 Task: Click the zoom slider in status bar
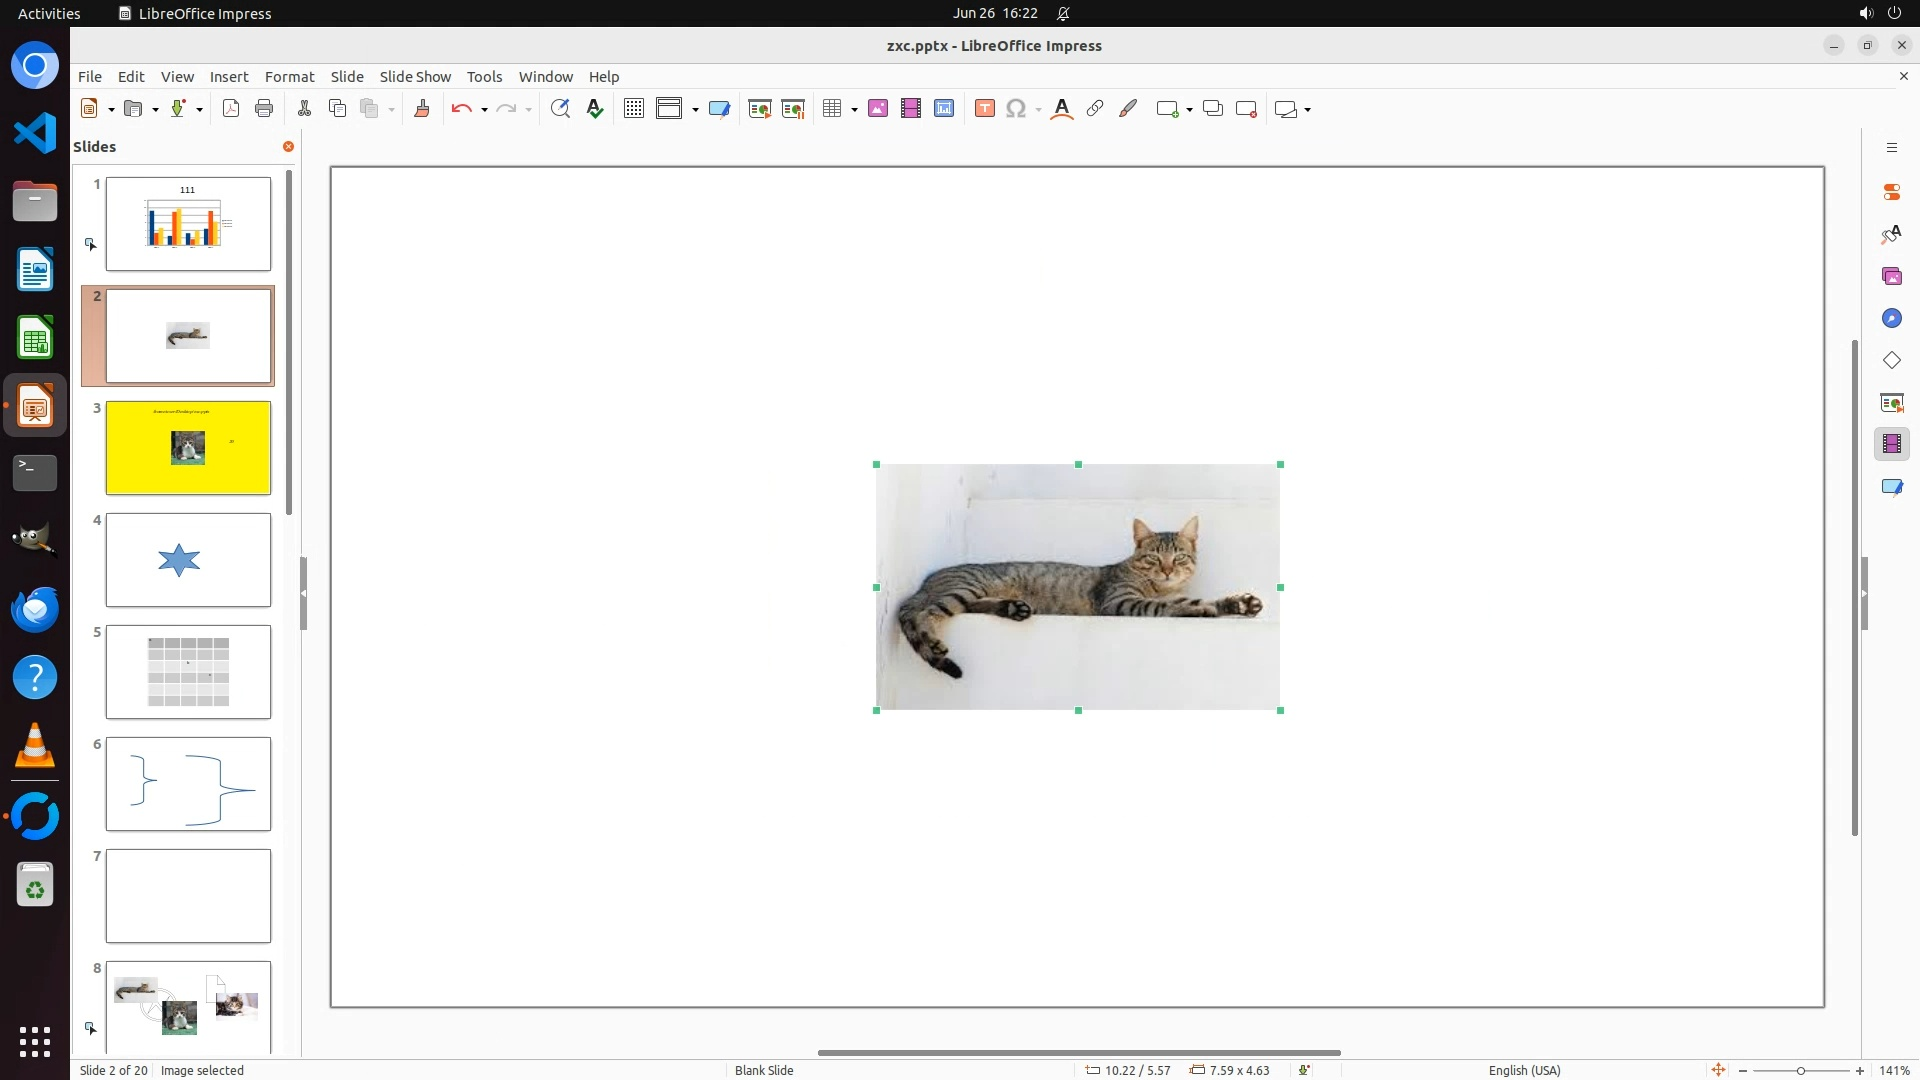(1800, 1070)
